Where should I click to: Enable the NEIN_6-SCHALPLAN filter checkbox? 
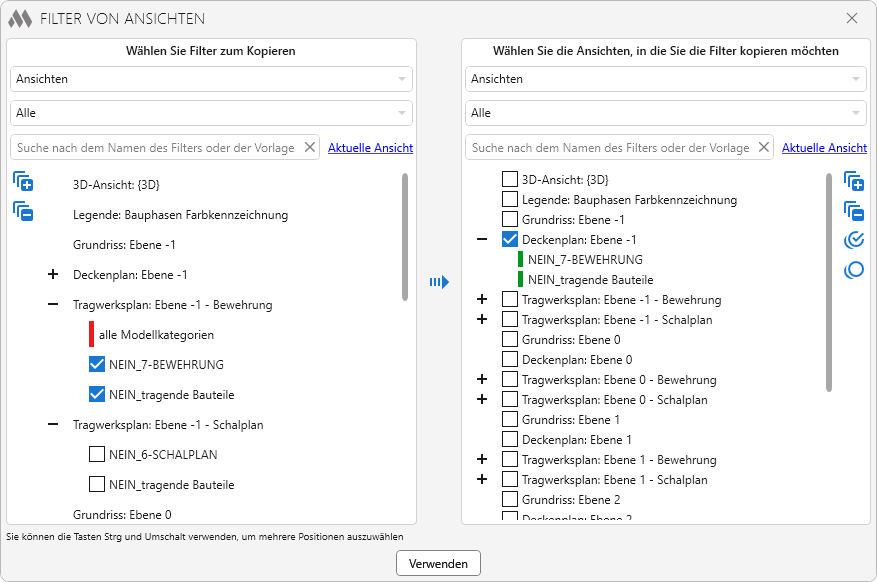pos(97,455)
